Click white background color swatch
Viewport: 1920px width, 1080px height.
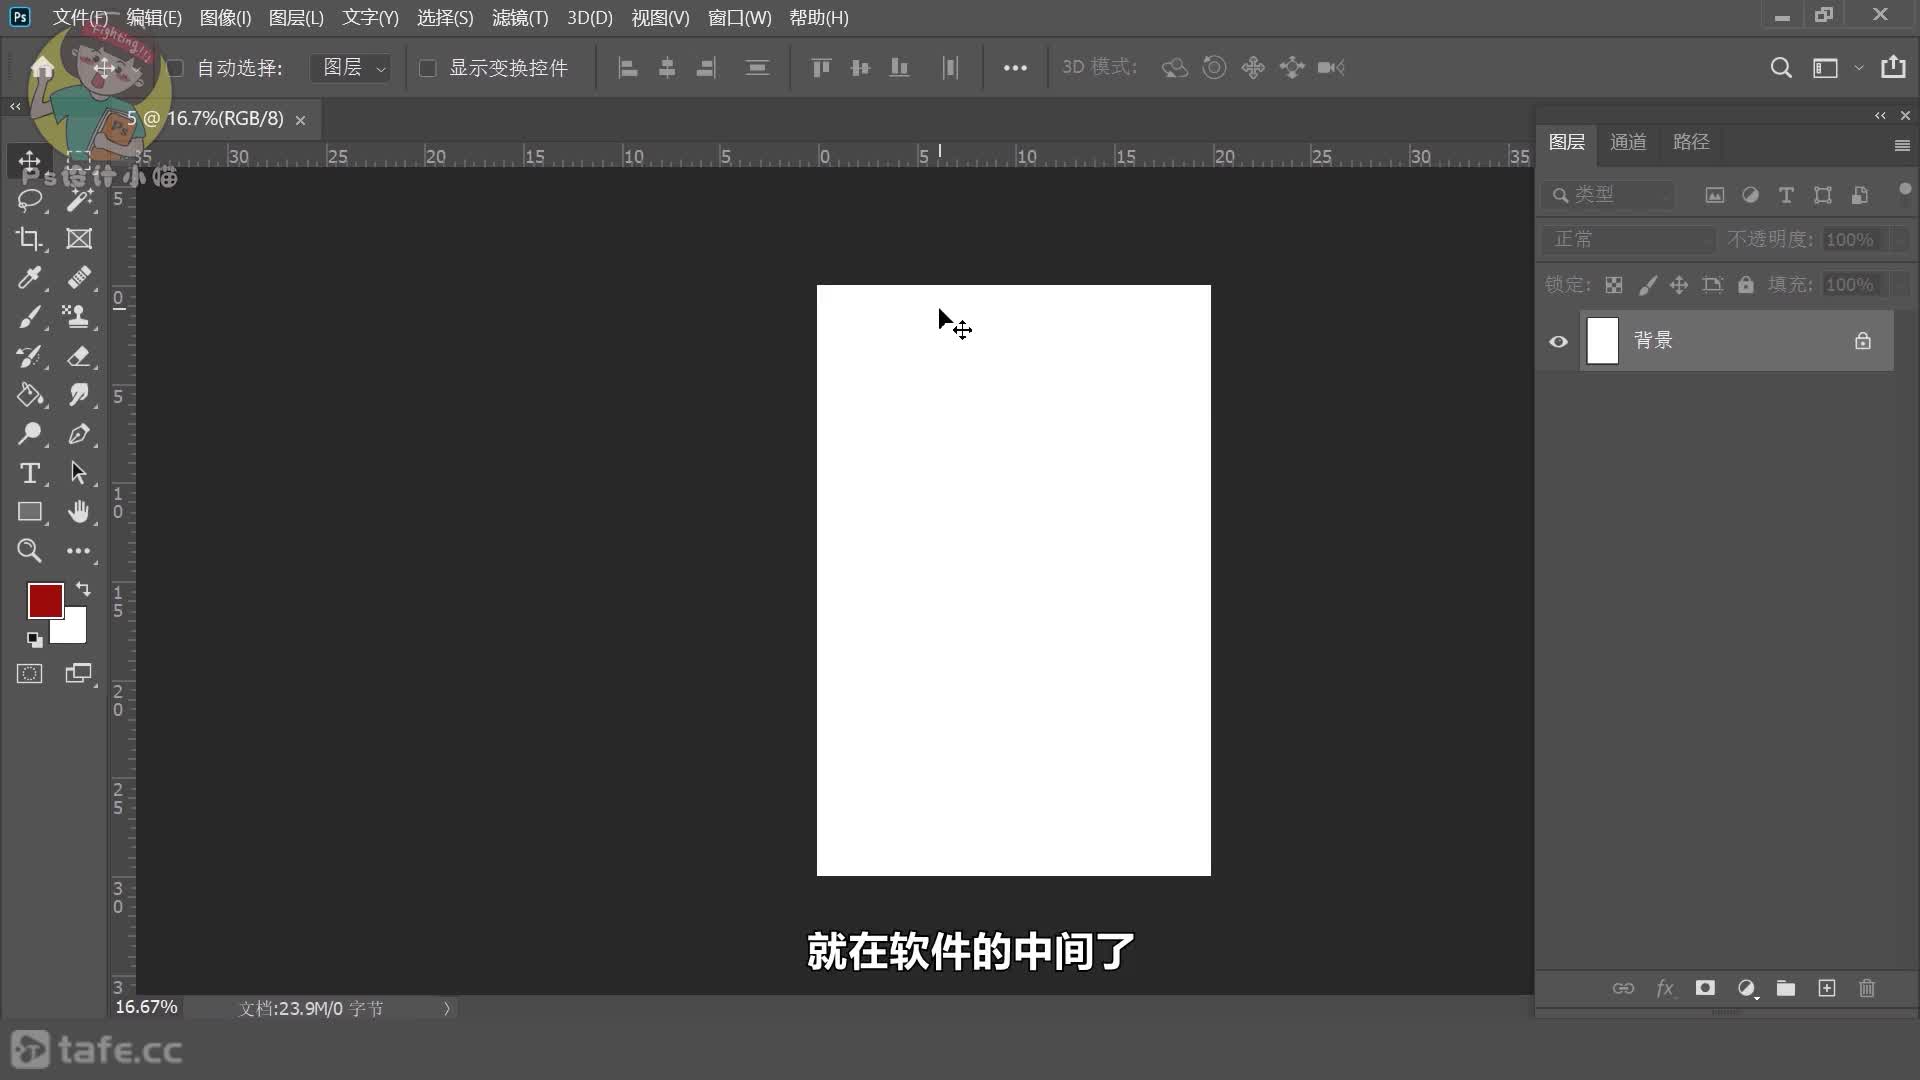coord(76,630)
